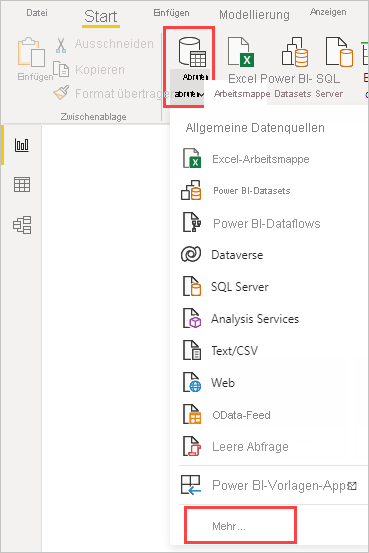Click the Dataverse swirl icon
This screenshot has width=369, height=553.
click(x=191, y=254)
